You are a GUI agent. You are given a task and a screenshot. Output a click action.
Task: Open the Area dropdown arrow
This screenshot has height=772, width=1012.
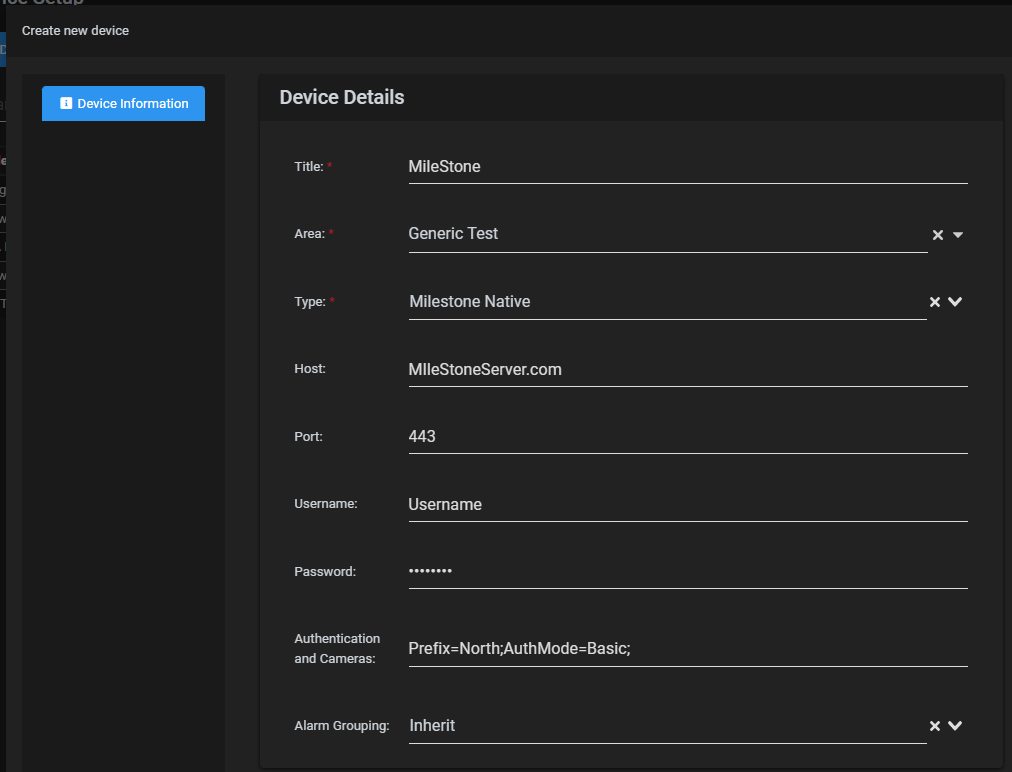click(958, 235)
